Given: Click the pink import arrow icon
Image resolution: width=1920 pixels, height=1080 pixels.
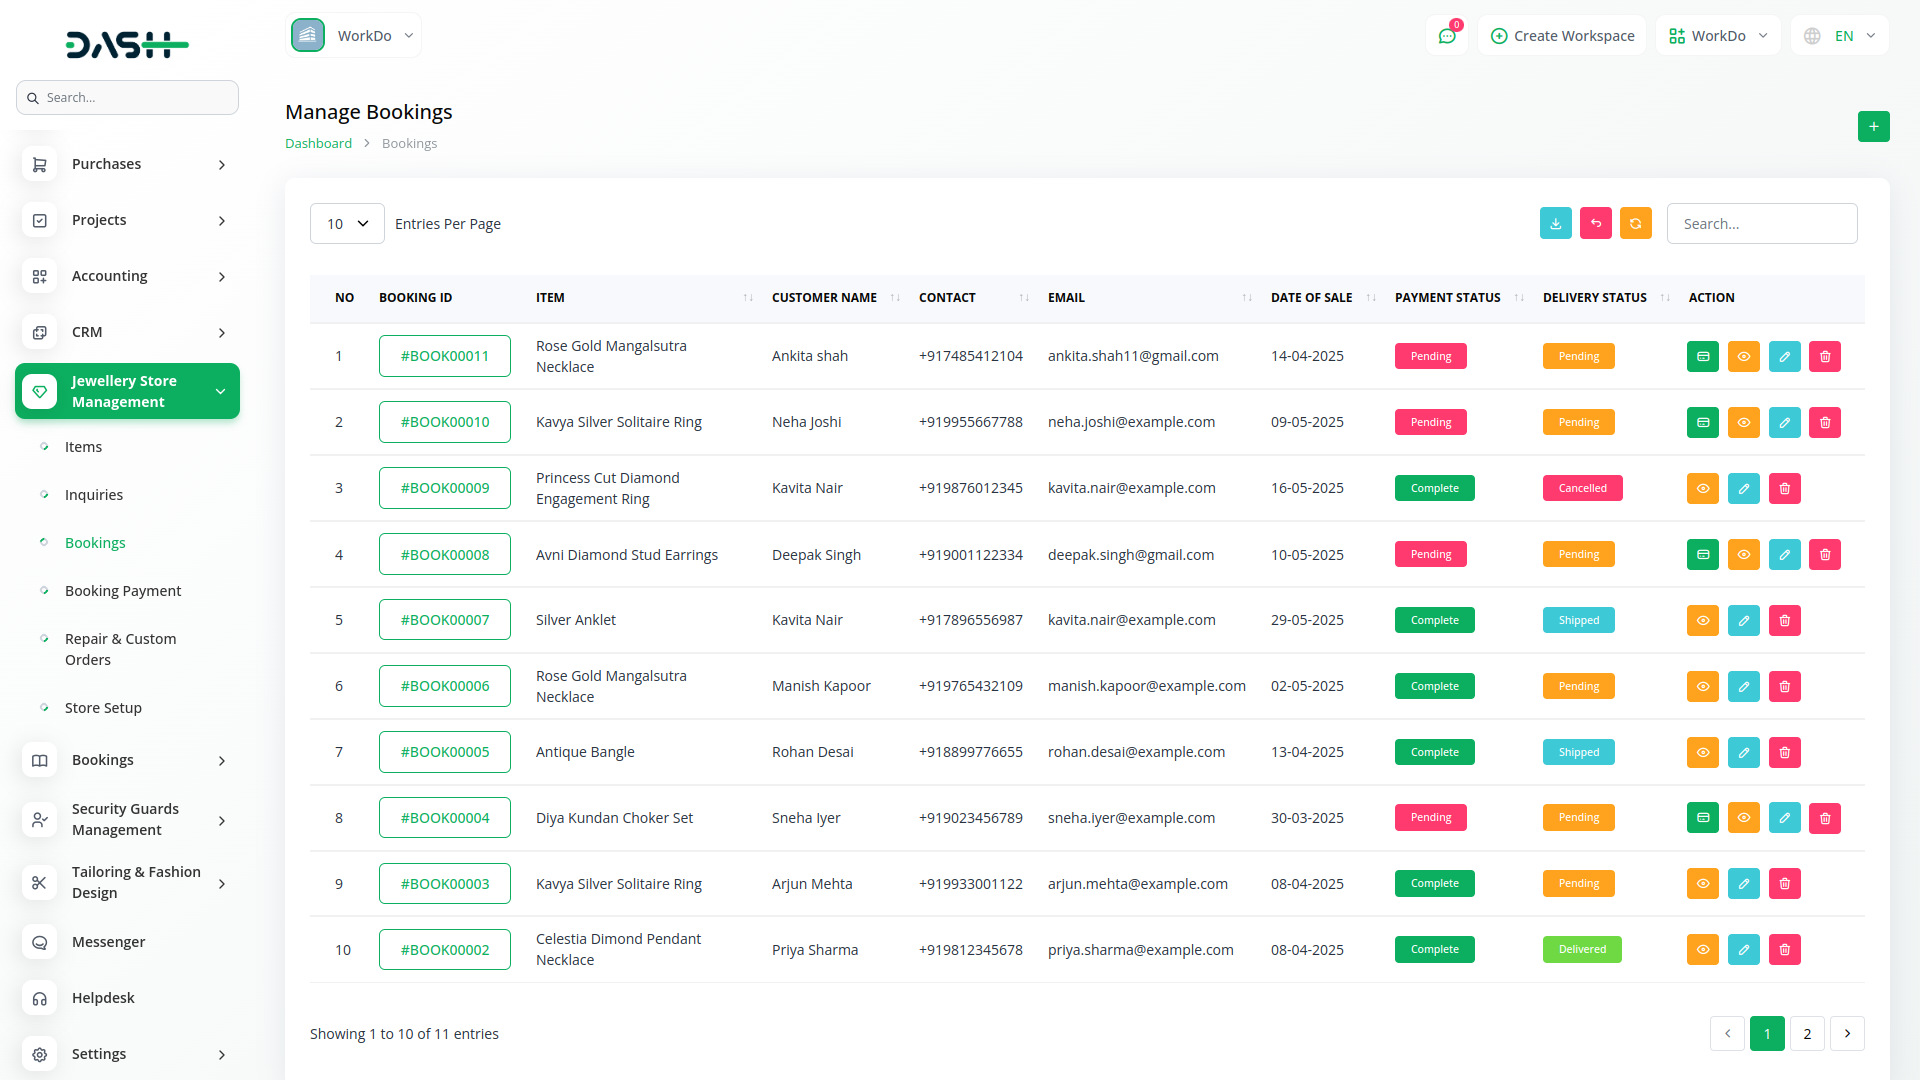Looking at the screenshot, I should [1595, 224].
